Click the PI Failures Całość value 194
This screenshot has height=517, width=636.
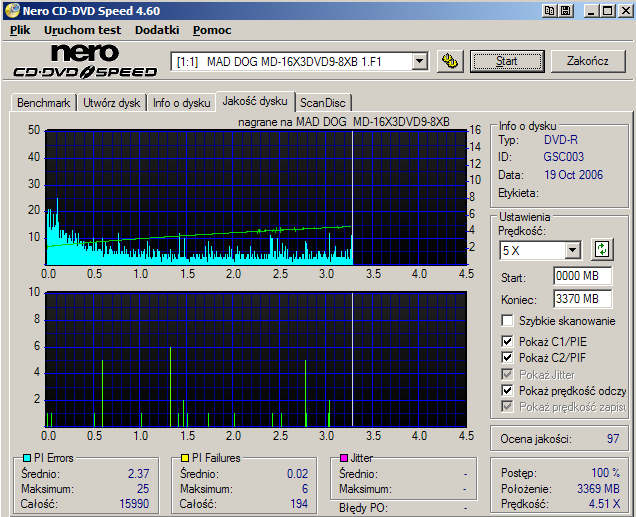coord(299,504)
